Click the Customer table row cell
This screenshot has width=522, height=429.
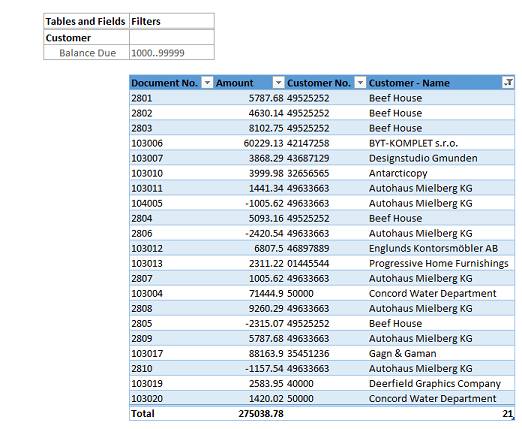[86, 37]
